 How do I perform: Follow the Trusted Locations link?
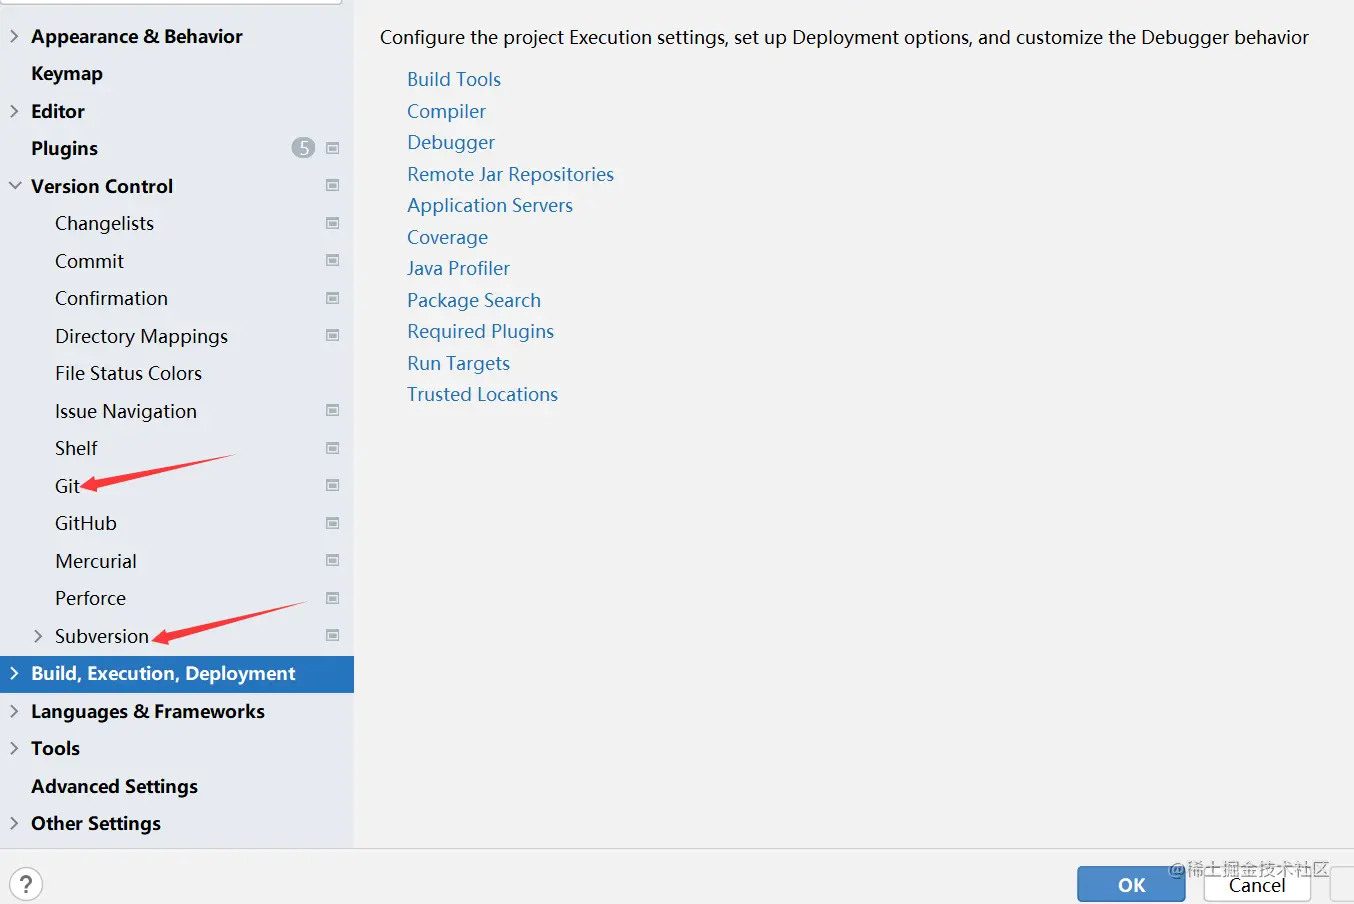coord(482,394)
